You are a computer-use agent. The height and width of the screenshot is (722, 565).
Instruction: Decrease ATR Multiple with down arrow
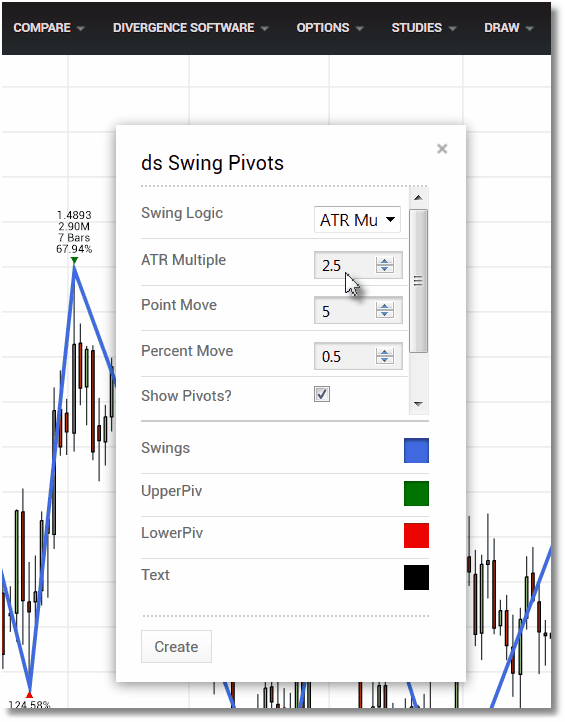tap(384, 269)
